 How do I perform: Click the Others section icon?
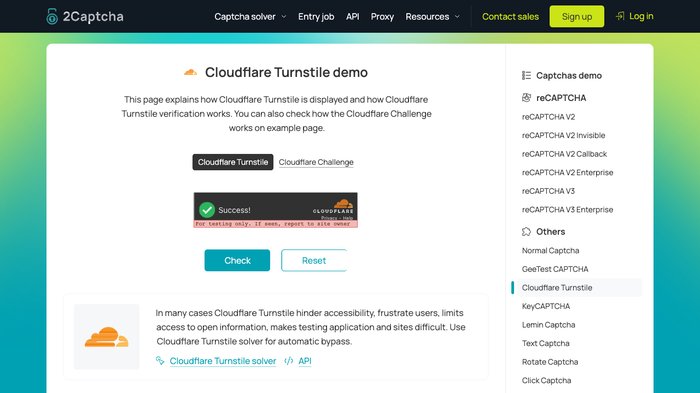pyautogui.click(x=526, y=231)
